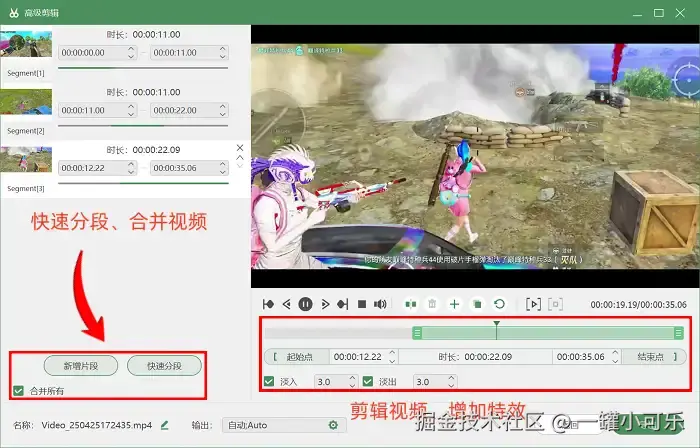Jump to the segment start point
This screenshot has height=448, width=700.
click(268, 304)
